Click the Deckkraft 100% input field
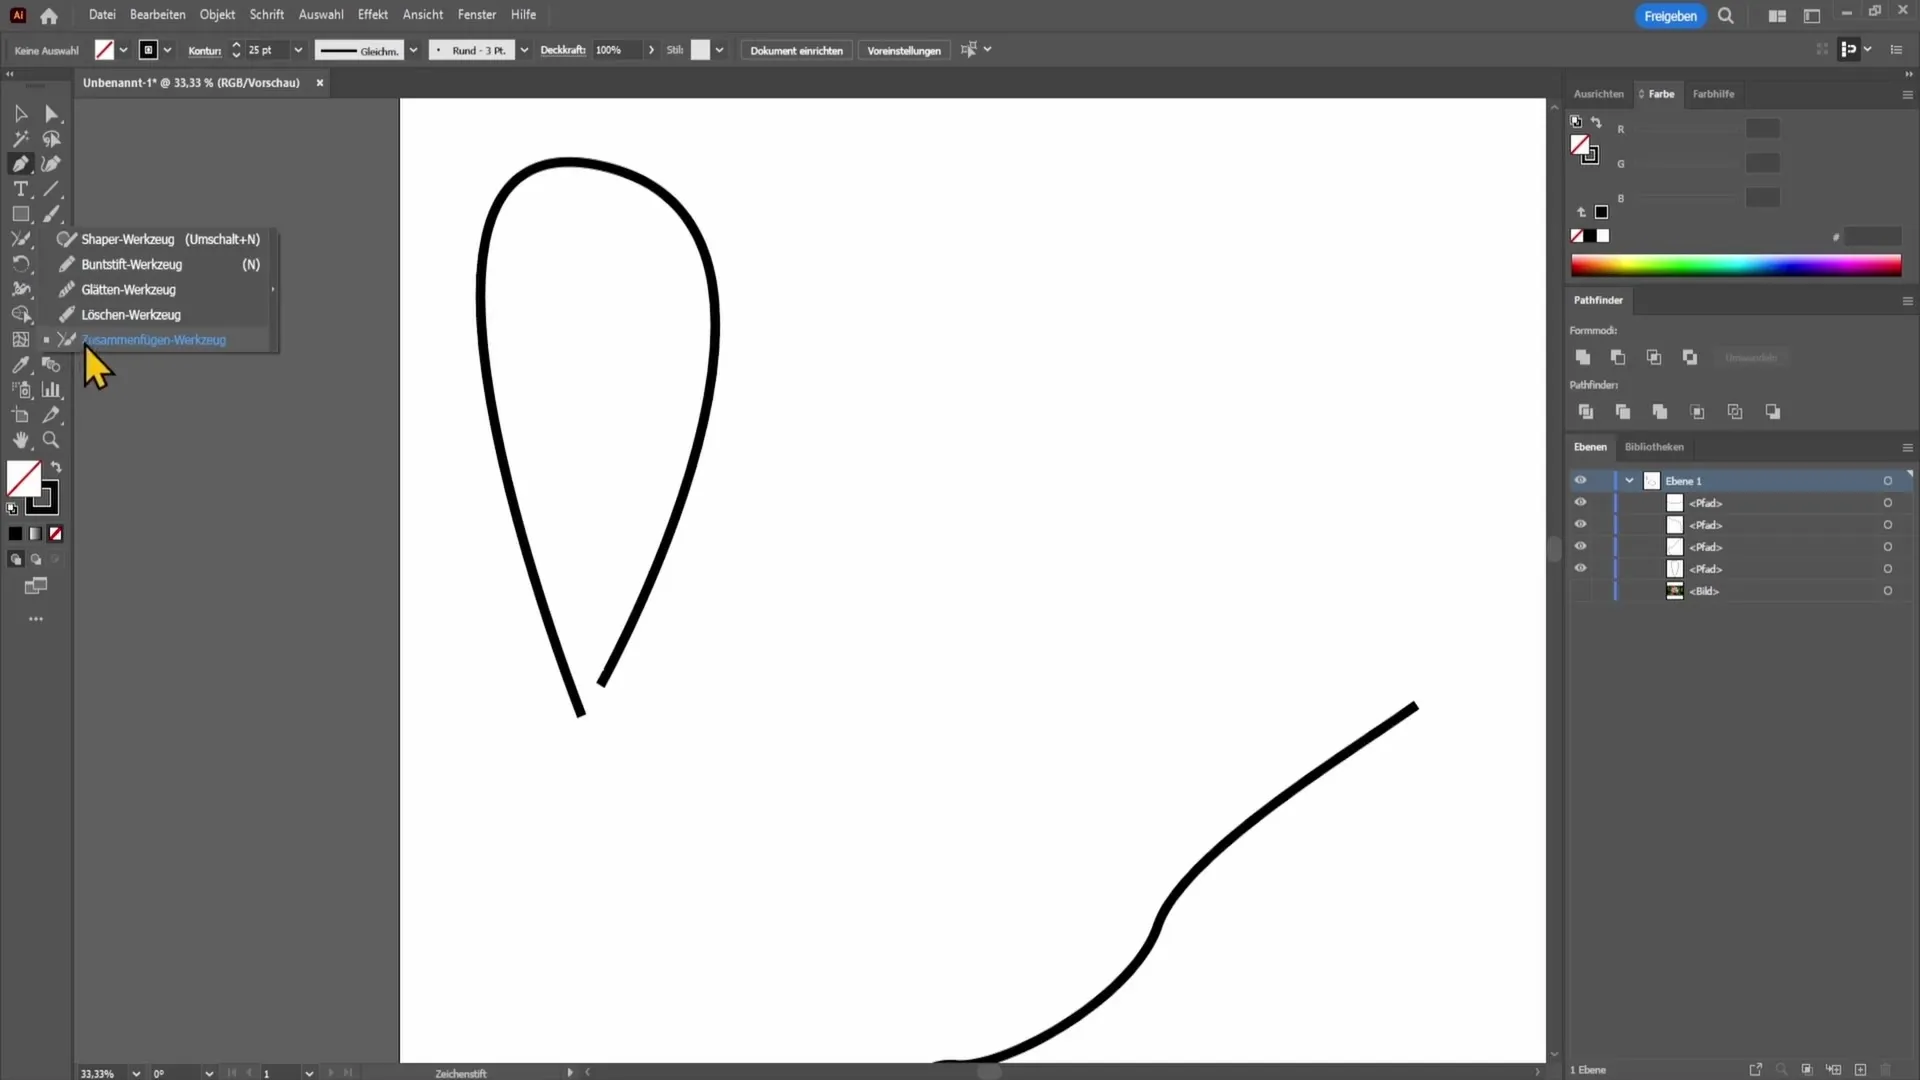The height and width of the screenshot is (1080, 1920). pyautogui.click(x=615, y=50)
